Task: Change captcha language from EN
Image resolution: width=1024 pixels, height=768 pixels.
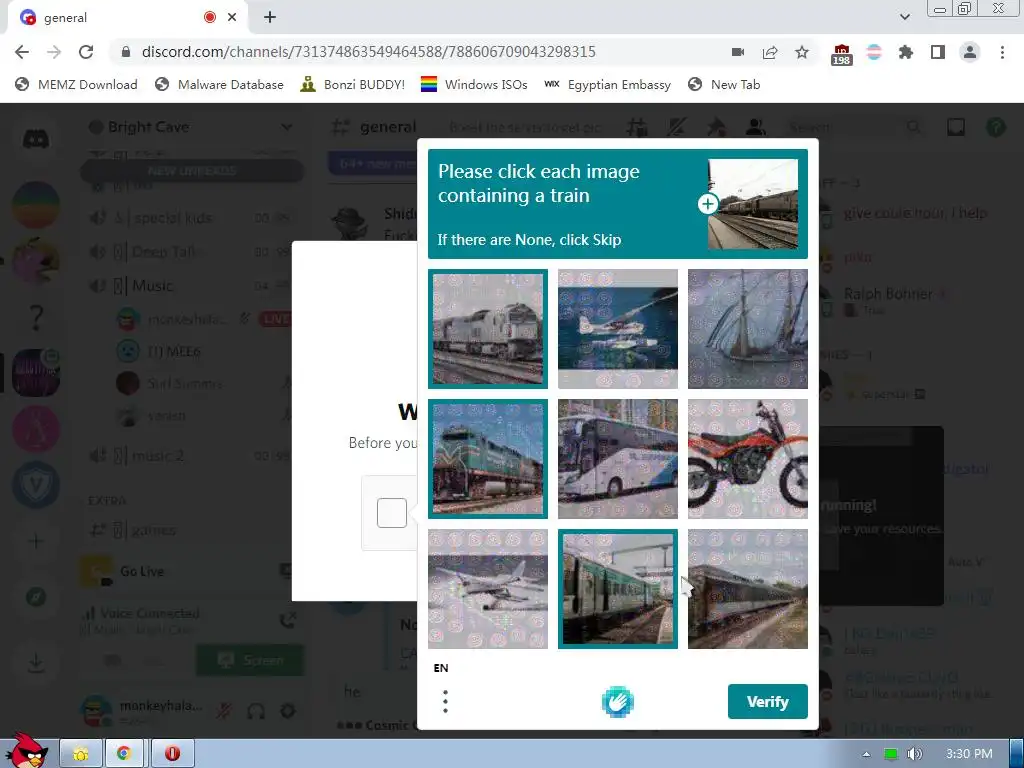Action: coord(441,667)
